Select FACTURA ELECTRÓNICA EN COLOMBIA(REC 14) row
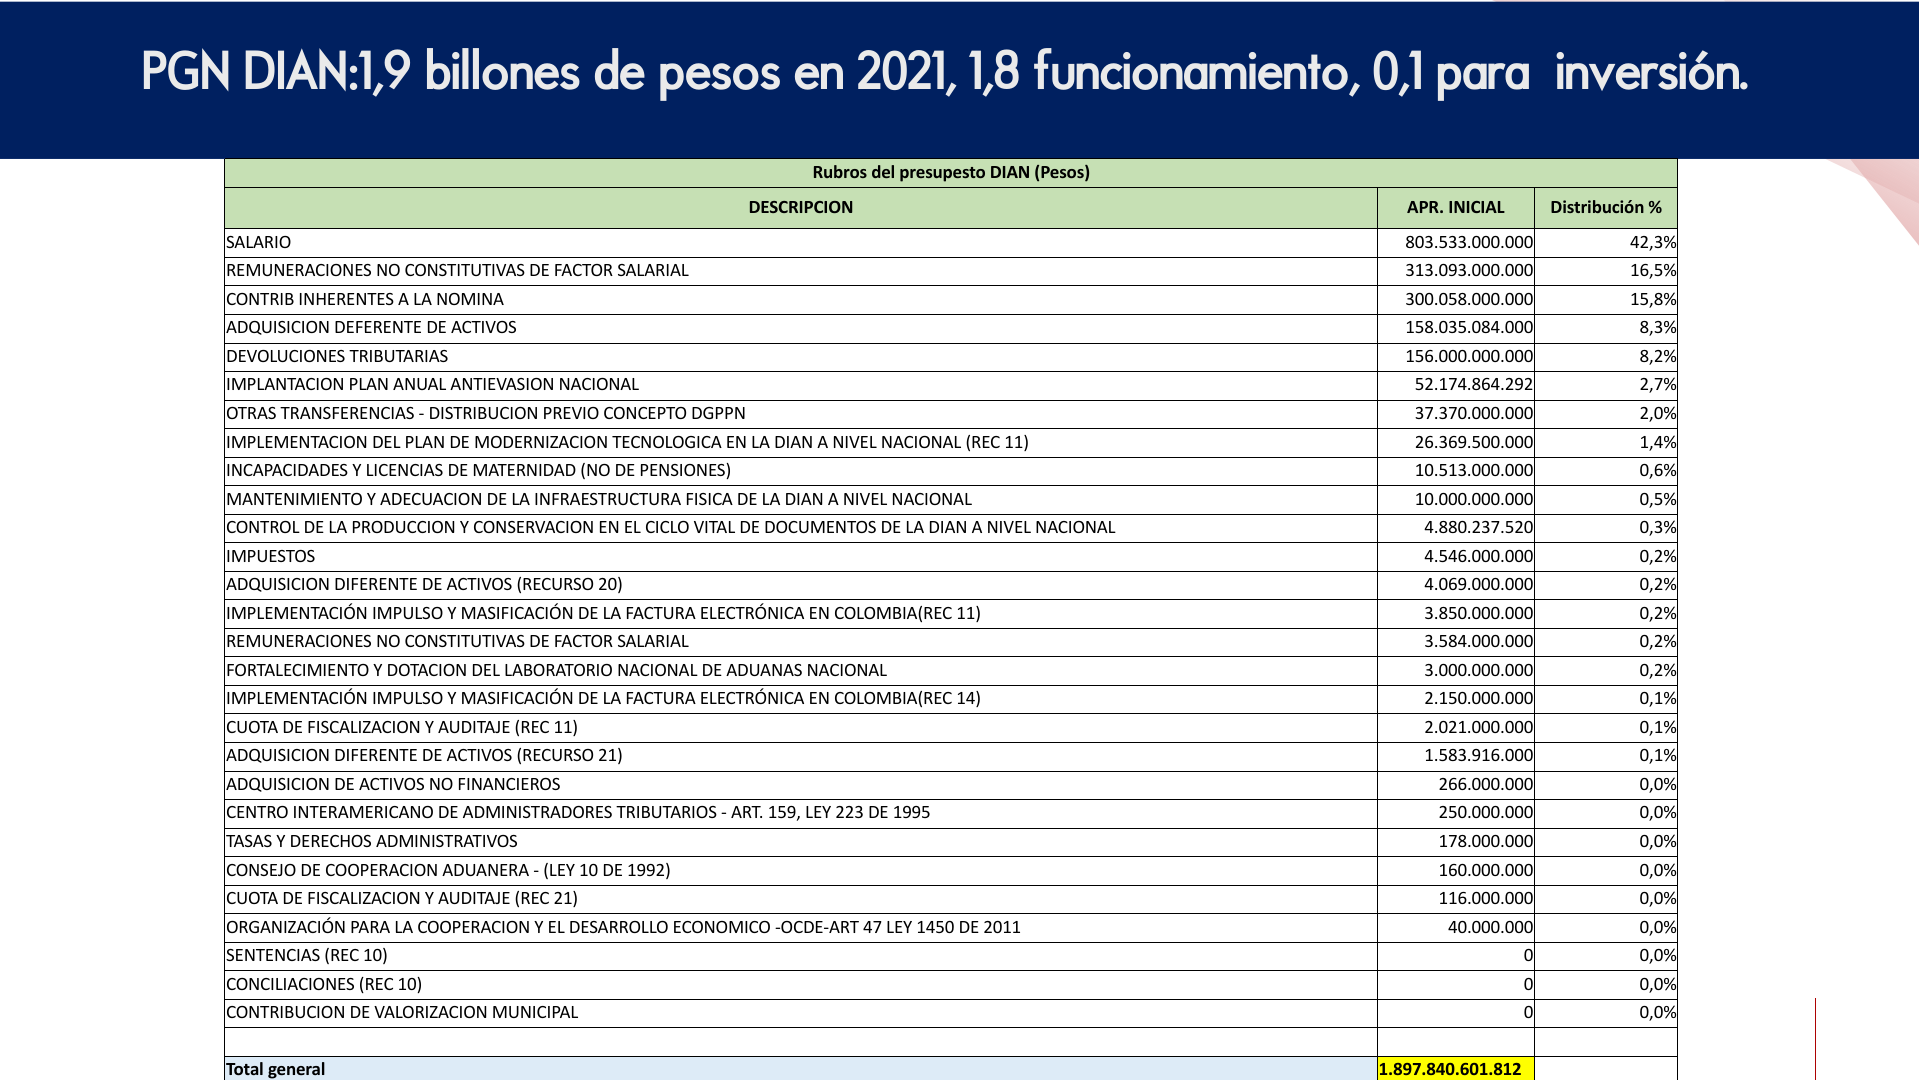Screen dimensions: 1919x1080 point(603,698)
